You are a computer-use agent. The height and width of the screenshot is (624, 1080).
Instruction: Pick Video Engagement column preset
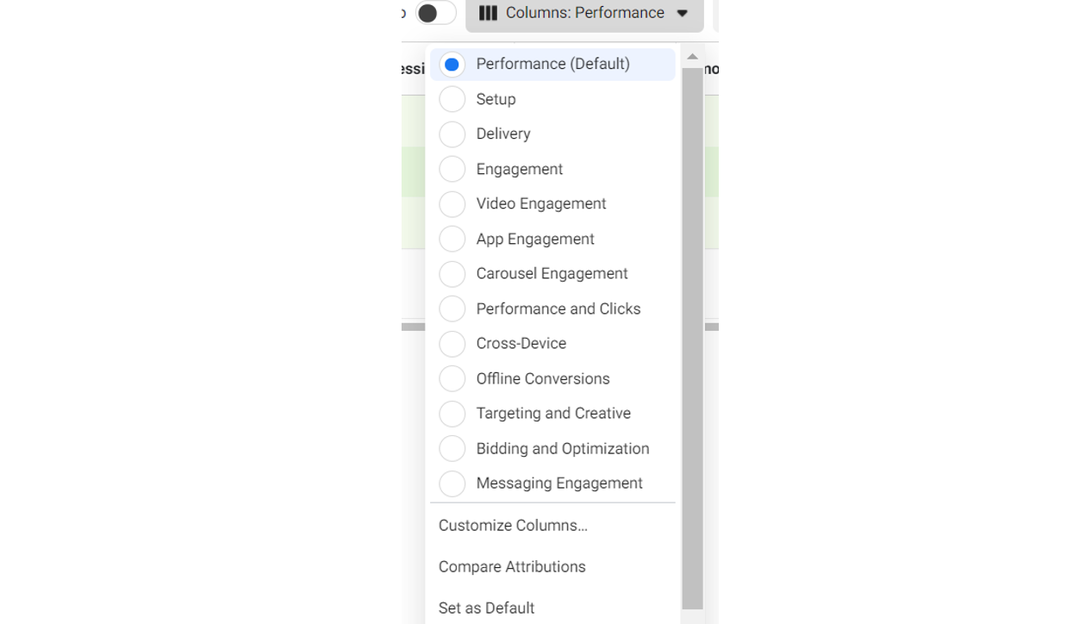tap(452, 204)
